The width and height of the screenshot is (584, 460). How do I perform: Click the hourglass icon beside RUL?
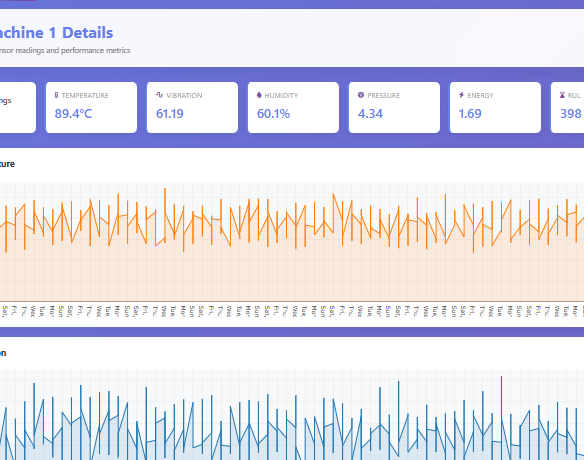point(562,95)
